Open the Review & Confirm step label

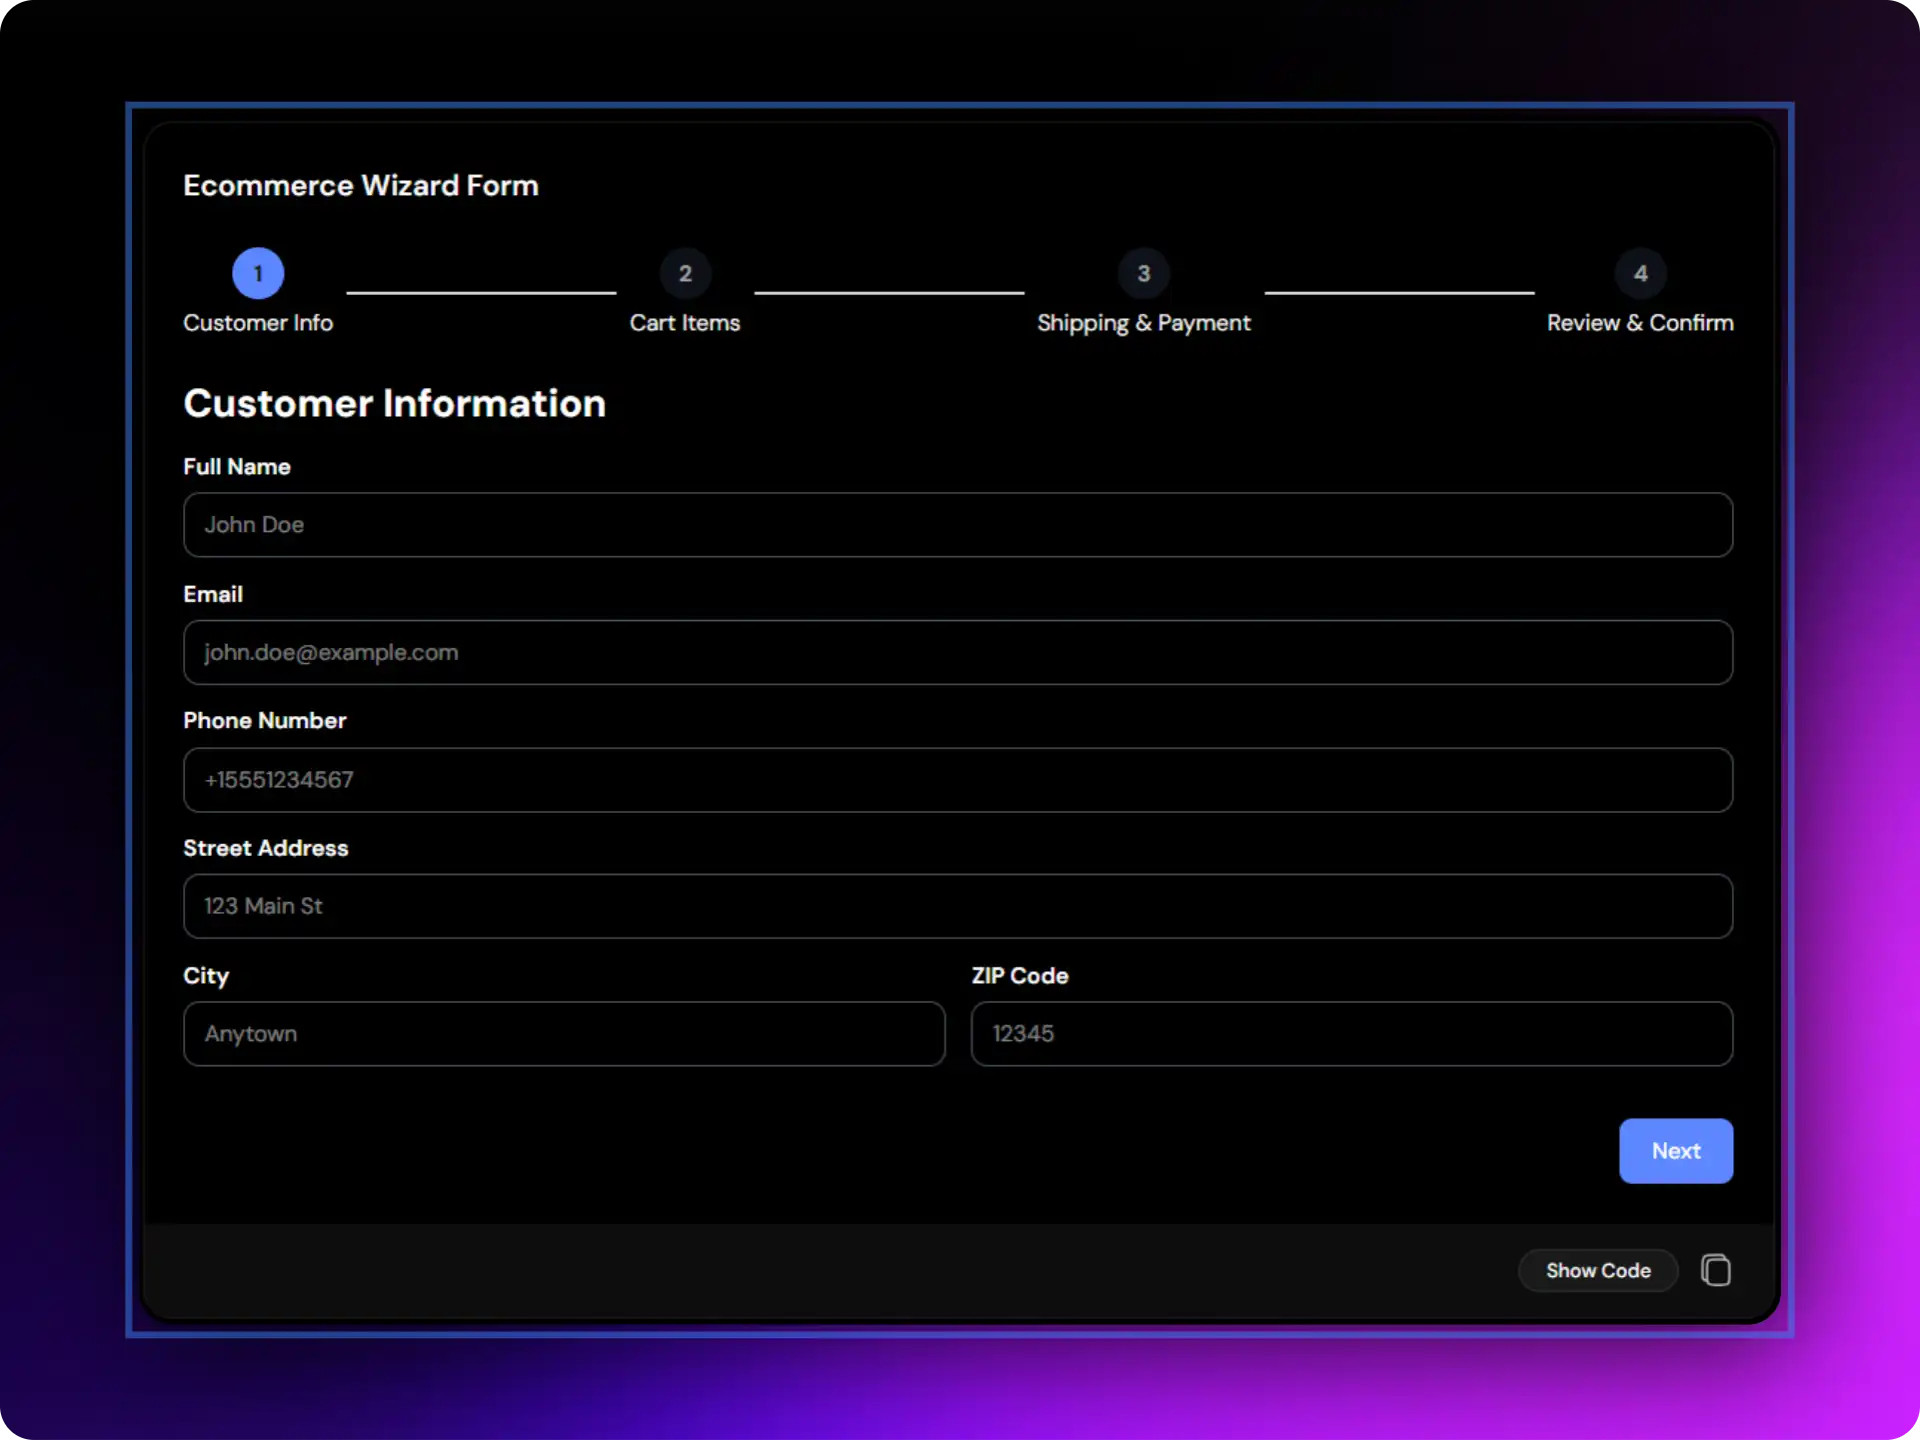1640,323
